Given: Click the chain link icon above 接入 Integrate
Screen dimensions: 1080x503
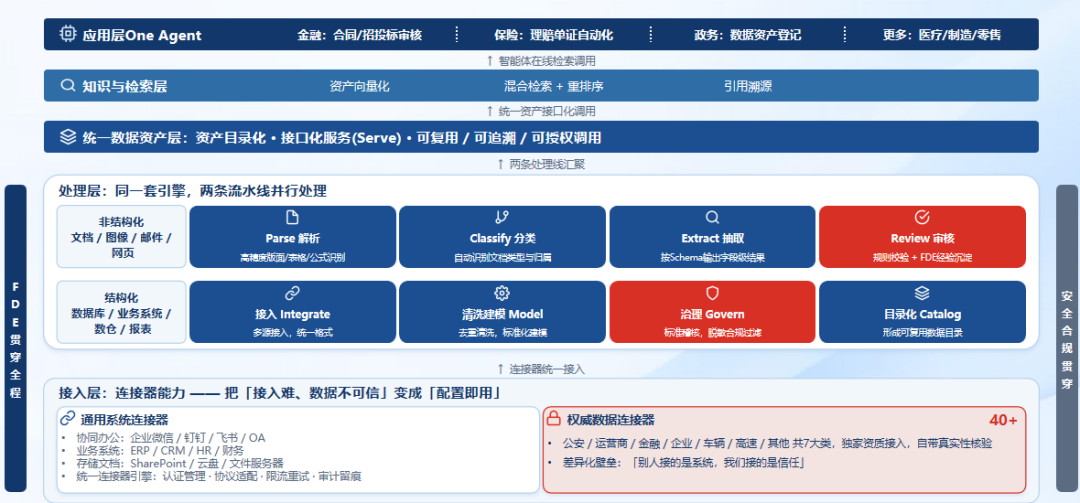Looking at the screenshot, I should 292,294.
